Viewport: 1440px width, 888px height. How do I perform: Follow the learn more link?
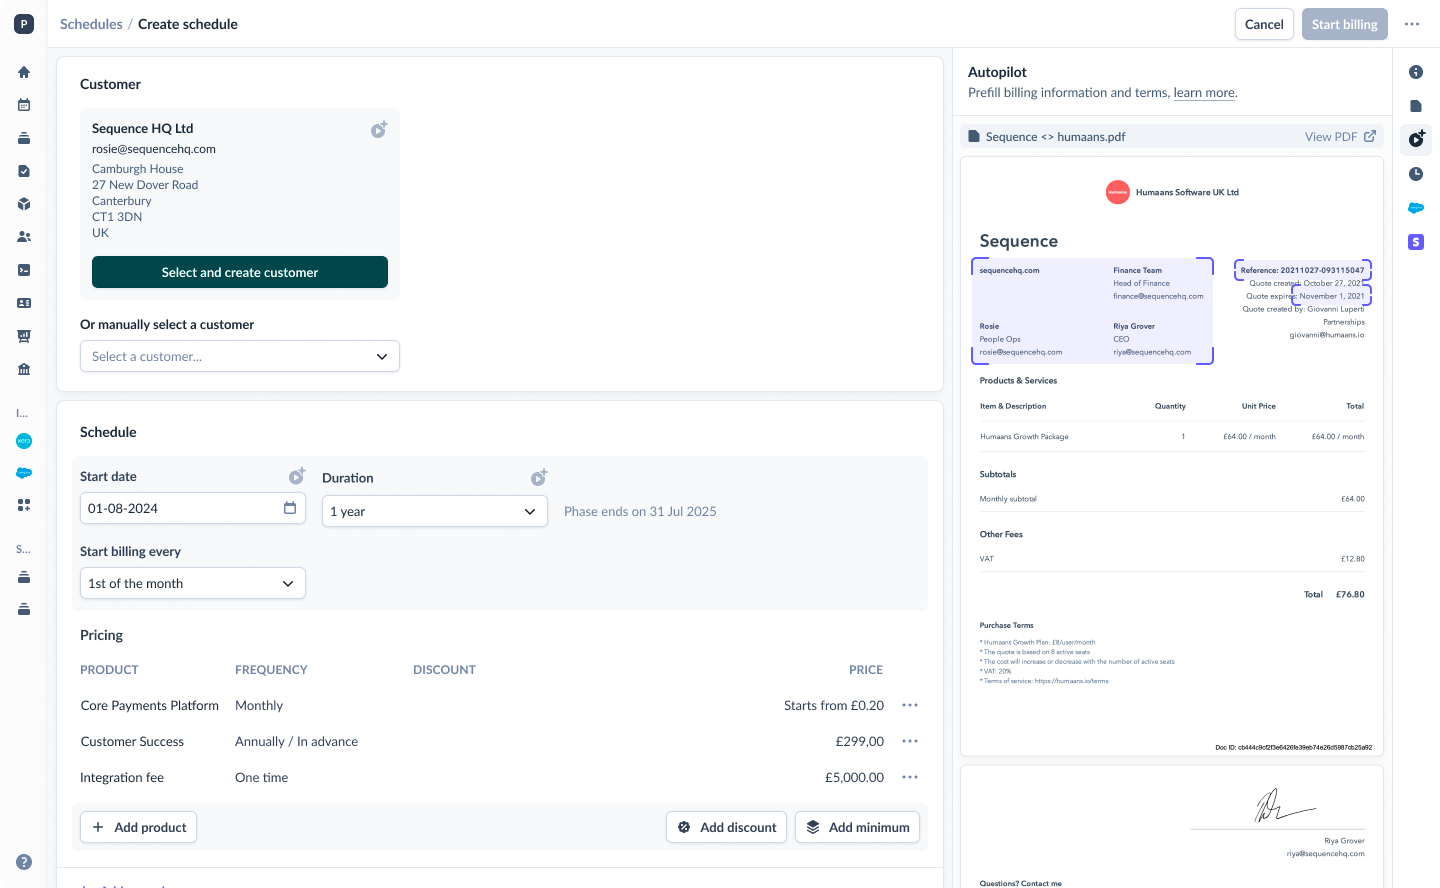point(1204,93)
